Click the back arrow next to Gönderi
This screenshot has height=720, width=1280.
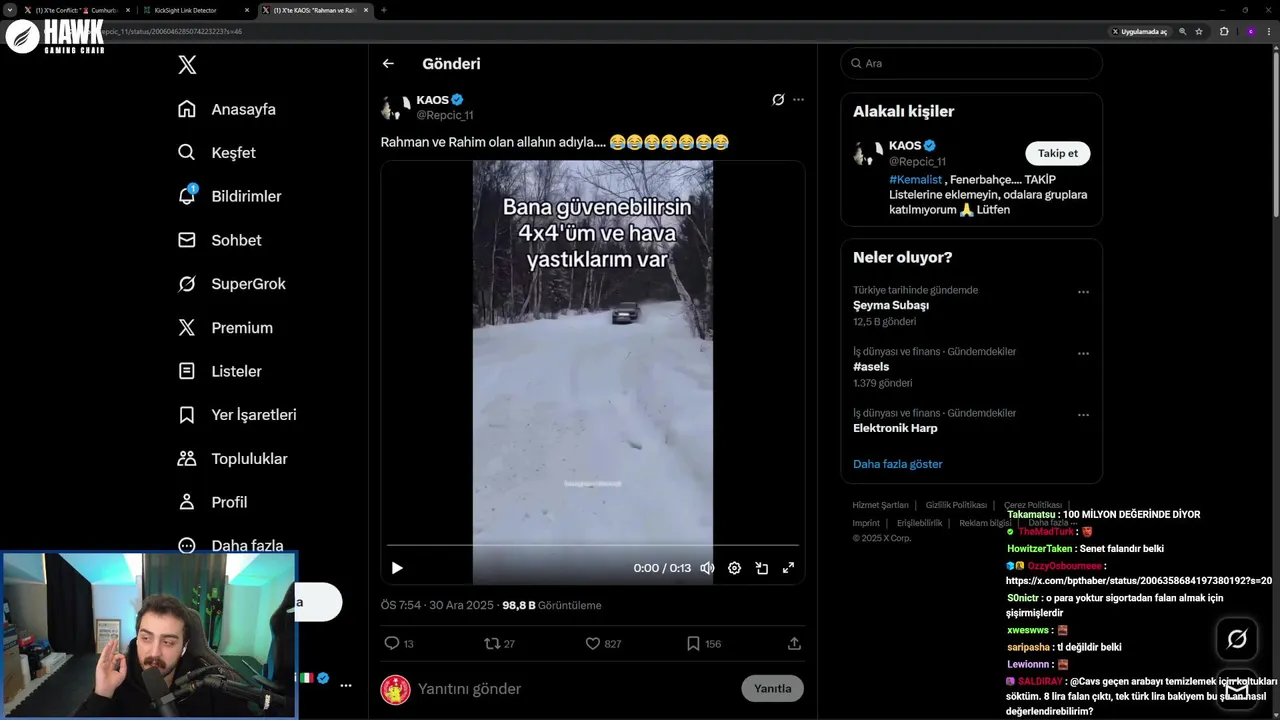pyautogui.click(x=388, y=64)
